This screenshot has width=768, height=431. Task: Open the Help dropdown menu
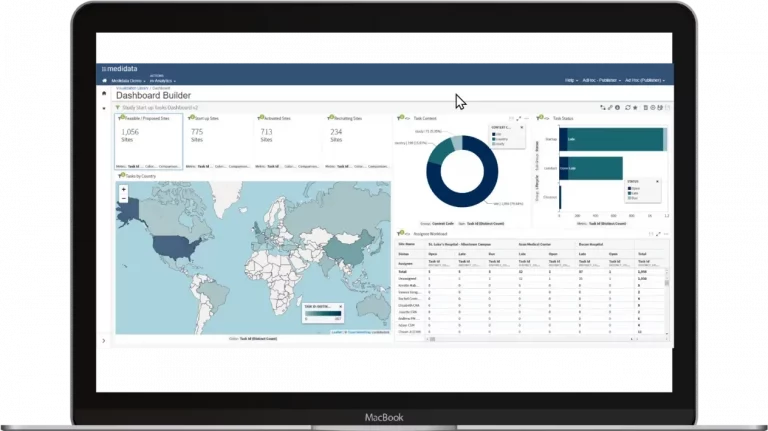571,80
